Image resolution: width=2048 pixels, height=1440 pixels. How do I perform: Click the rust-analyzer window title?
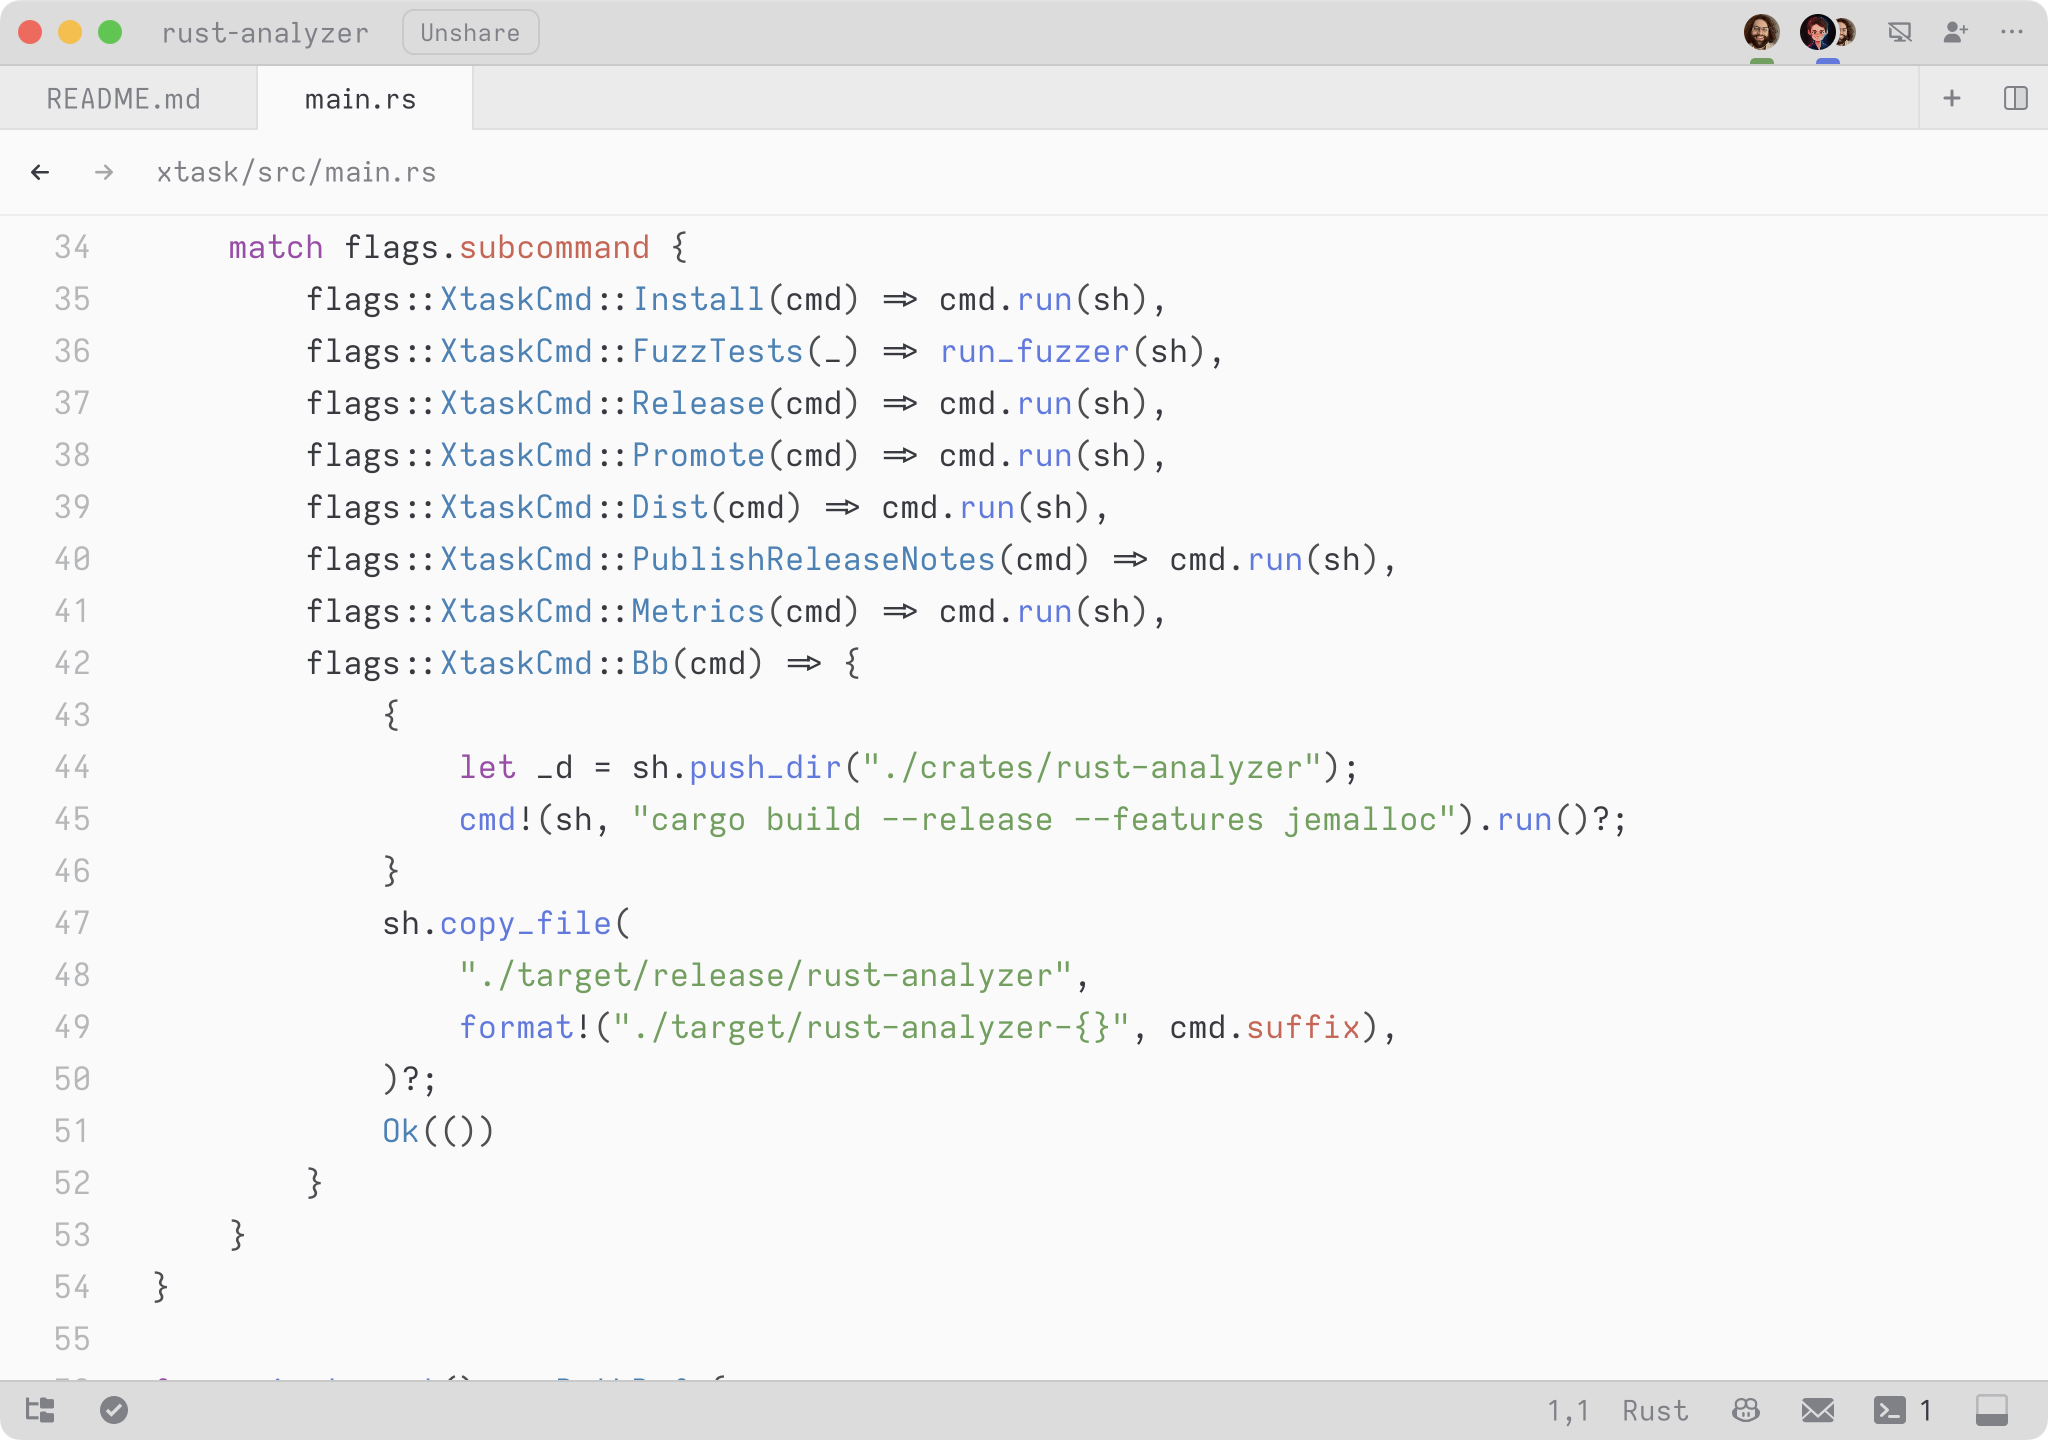click(x=265, y=33)
